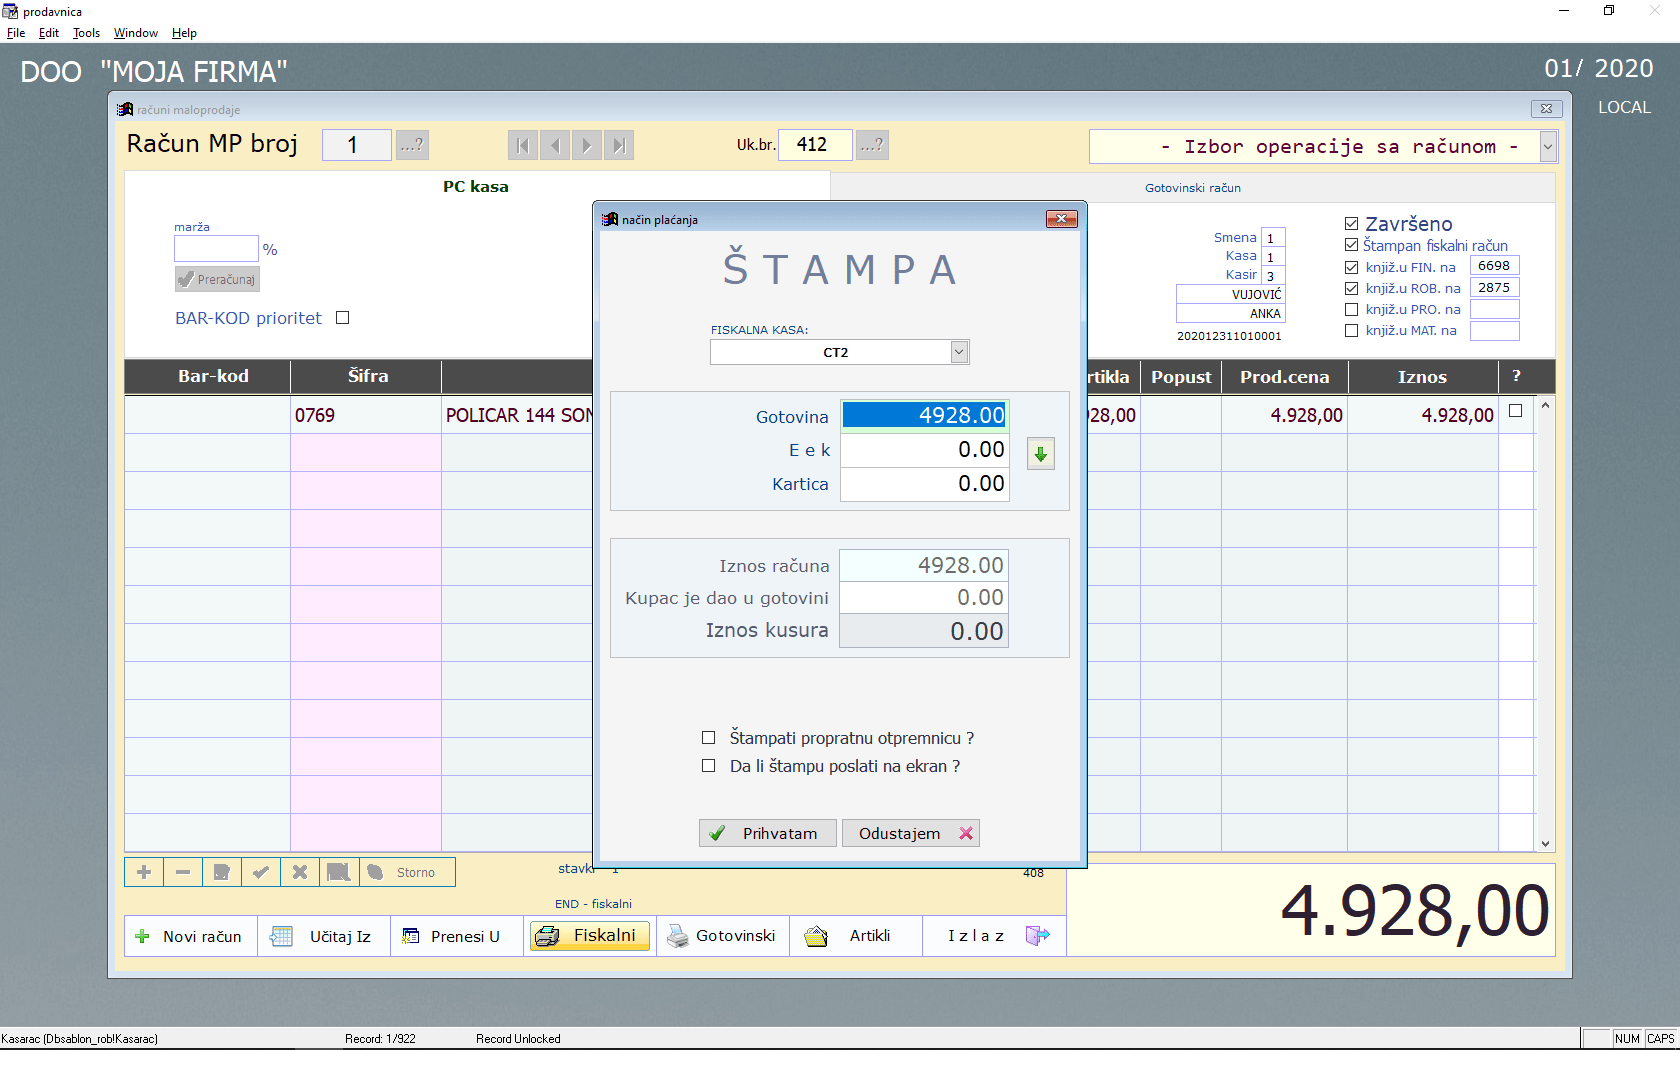Add item row with plus icon
The height and width of the screenshot is (1078, 1680).
[144, 872]
